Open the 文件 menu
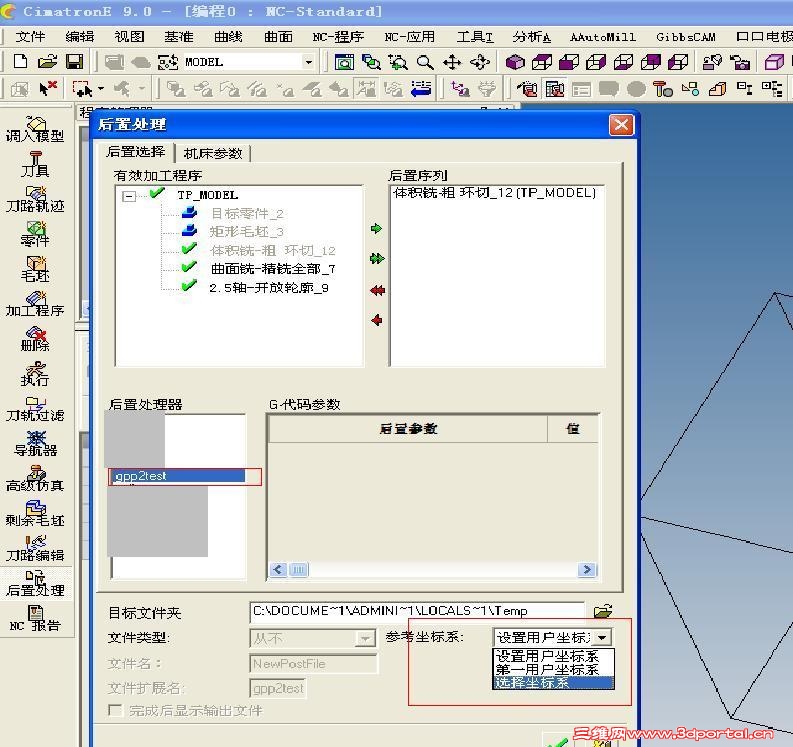Image resolution: width=793 pixels, height=747 pixels. tap(30, 36)
